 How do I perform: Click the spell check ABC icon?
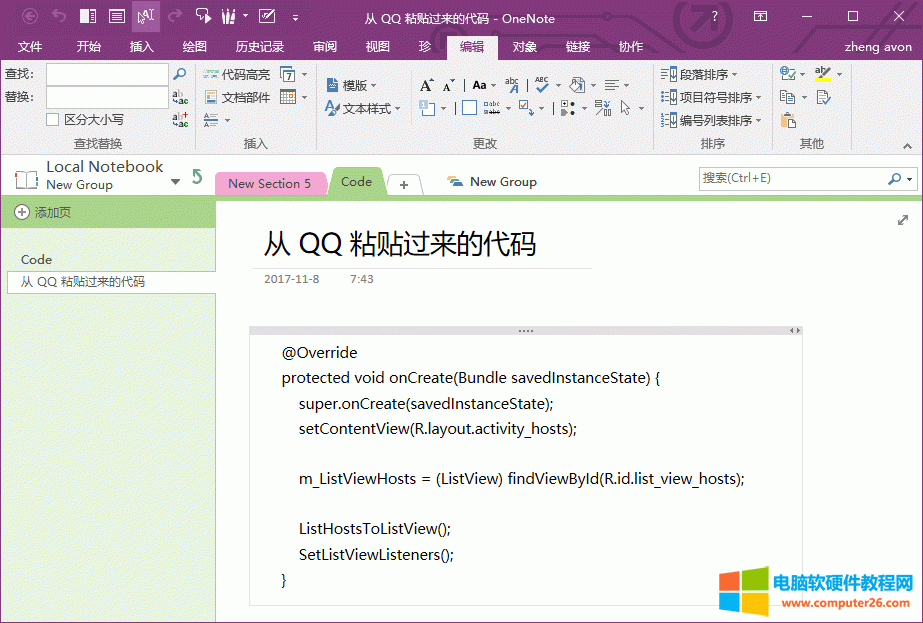pos(542,84)
